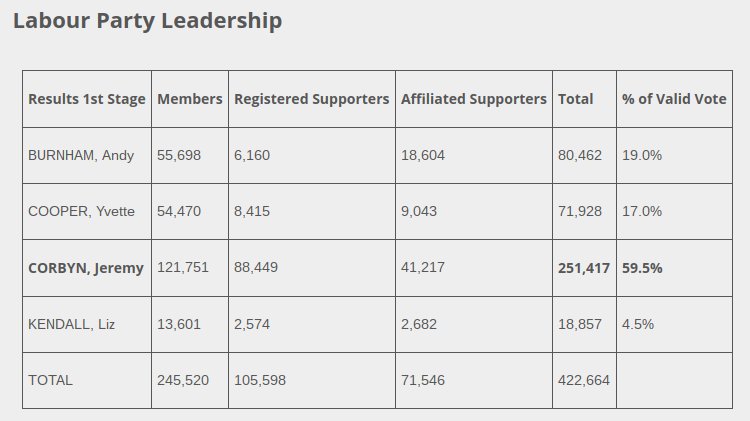Select the Results 1st Stage header cell
Image resolution: width=750 pixels, height=421 pixels.
coord(87,99)
